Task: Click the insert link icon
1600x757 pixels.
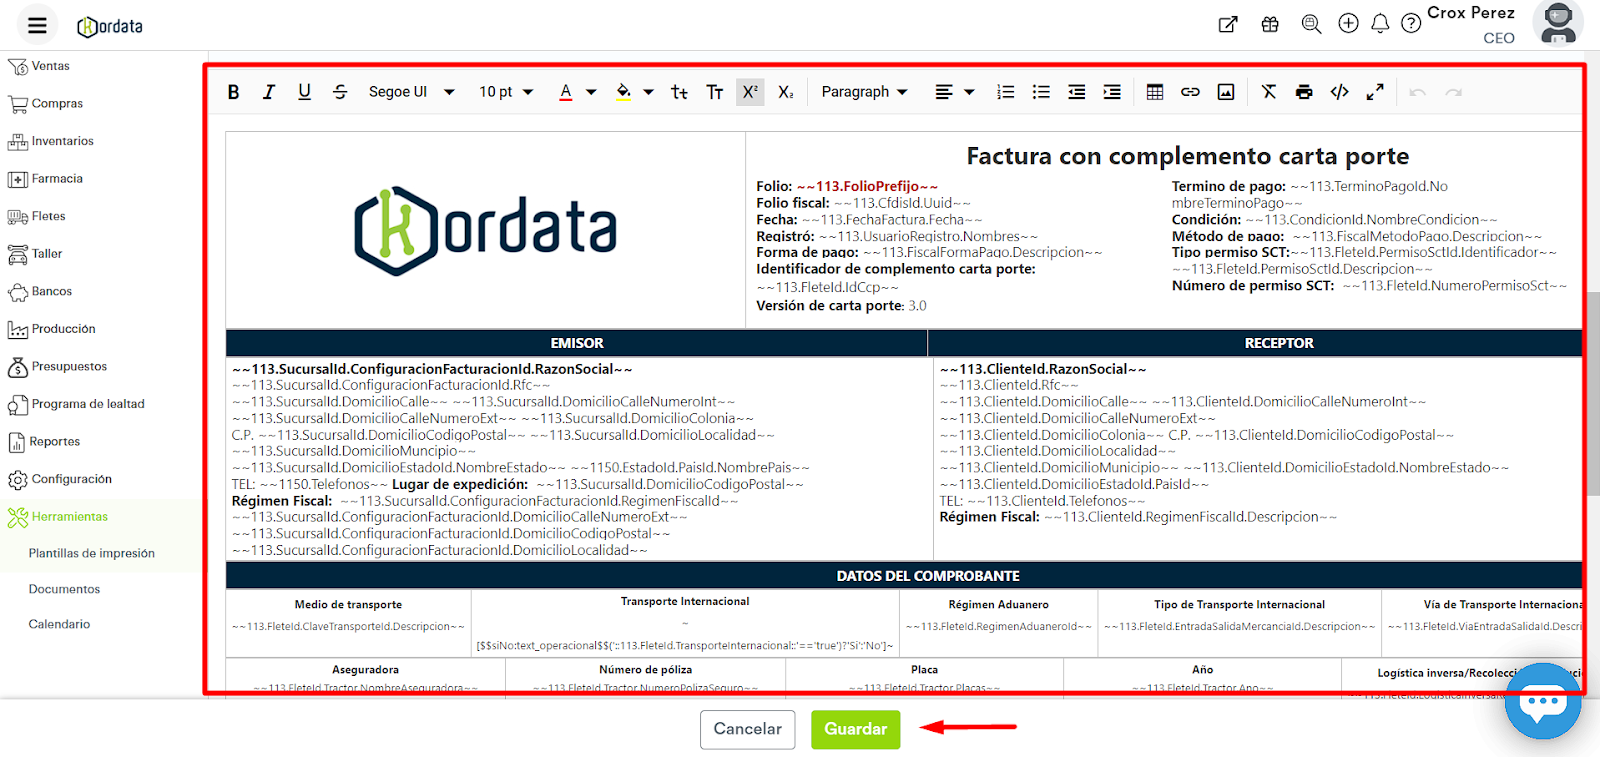Action: 1190,92
